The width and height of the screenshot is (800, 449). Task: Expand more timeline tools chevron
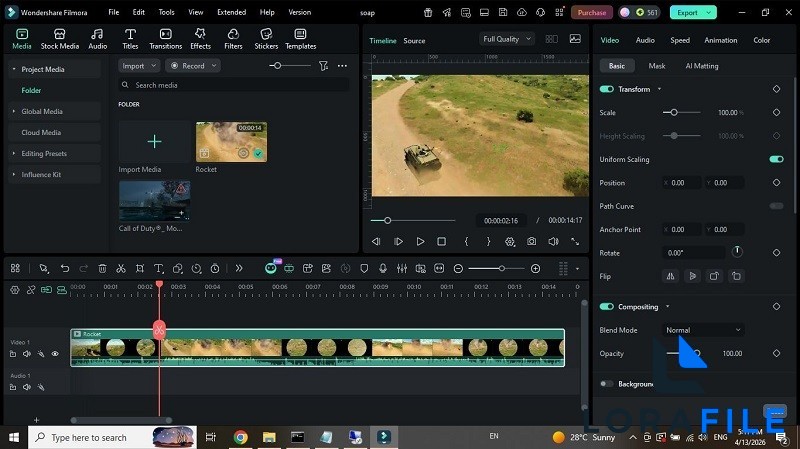point(239,268)
